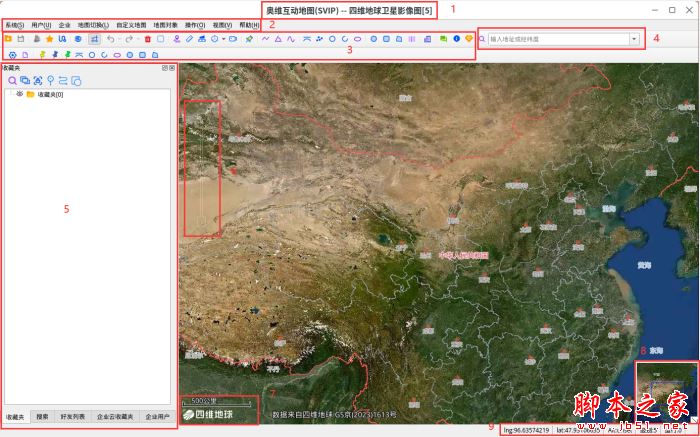Click the orange diamond VIP icon
The width and height of the screenshot is (700, 437).
[469, 39]
